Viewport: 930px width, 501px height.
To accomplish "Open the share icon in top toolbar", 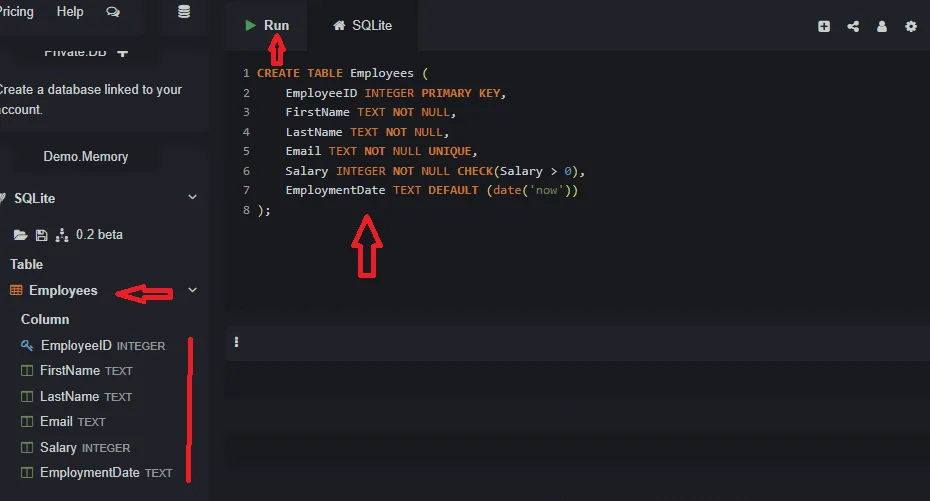I will click(853, 27).
